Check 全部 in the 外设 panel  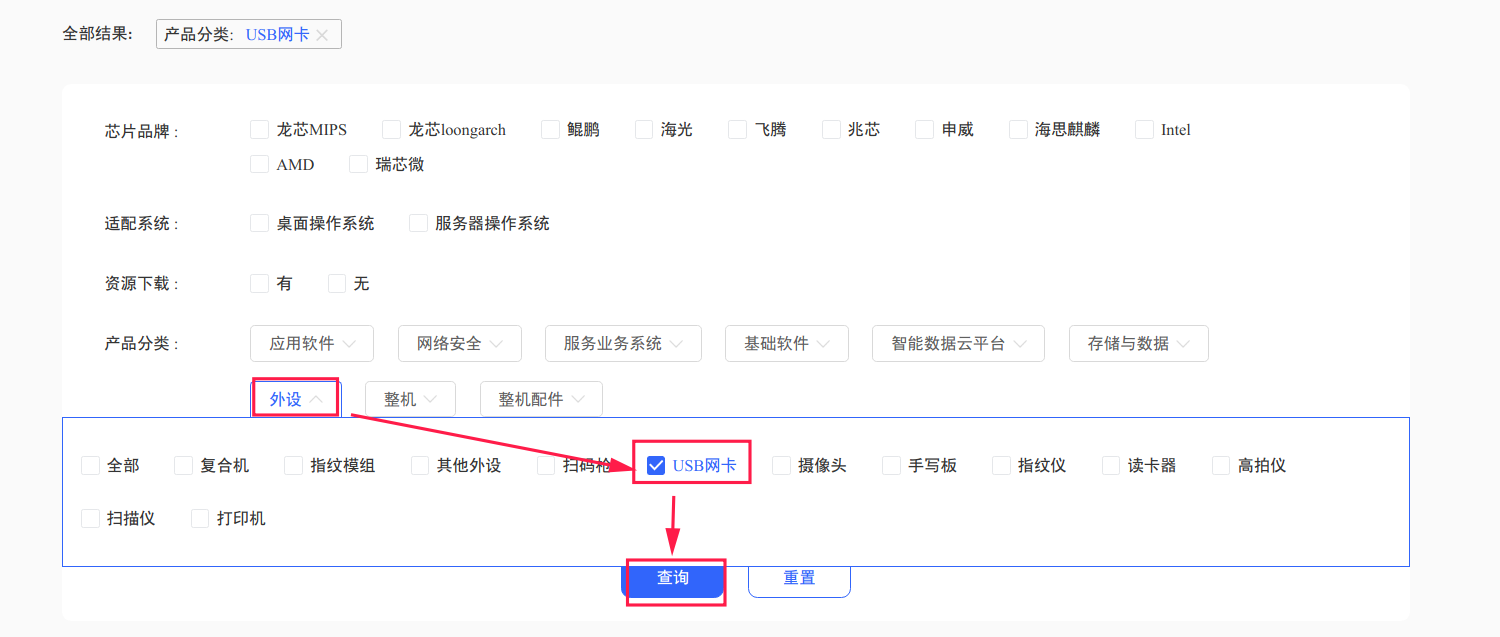point(91,465)
